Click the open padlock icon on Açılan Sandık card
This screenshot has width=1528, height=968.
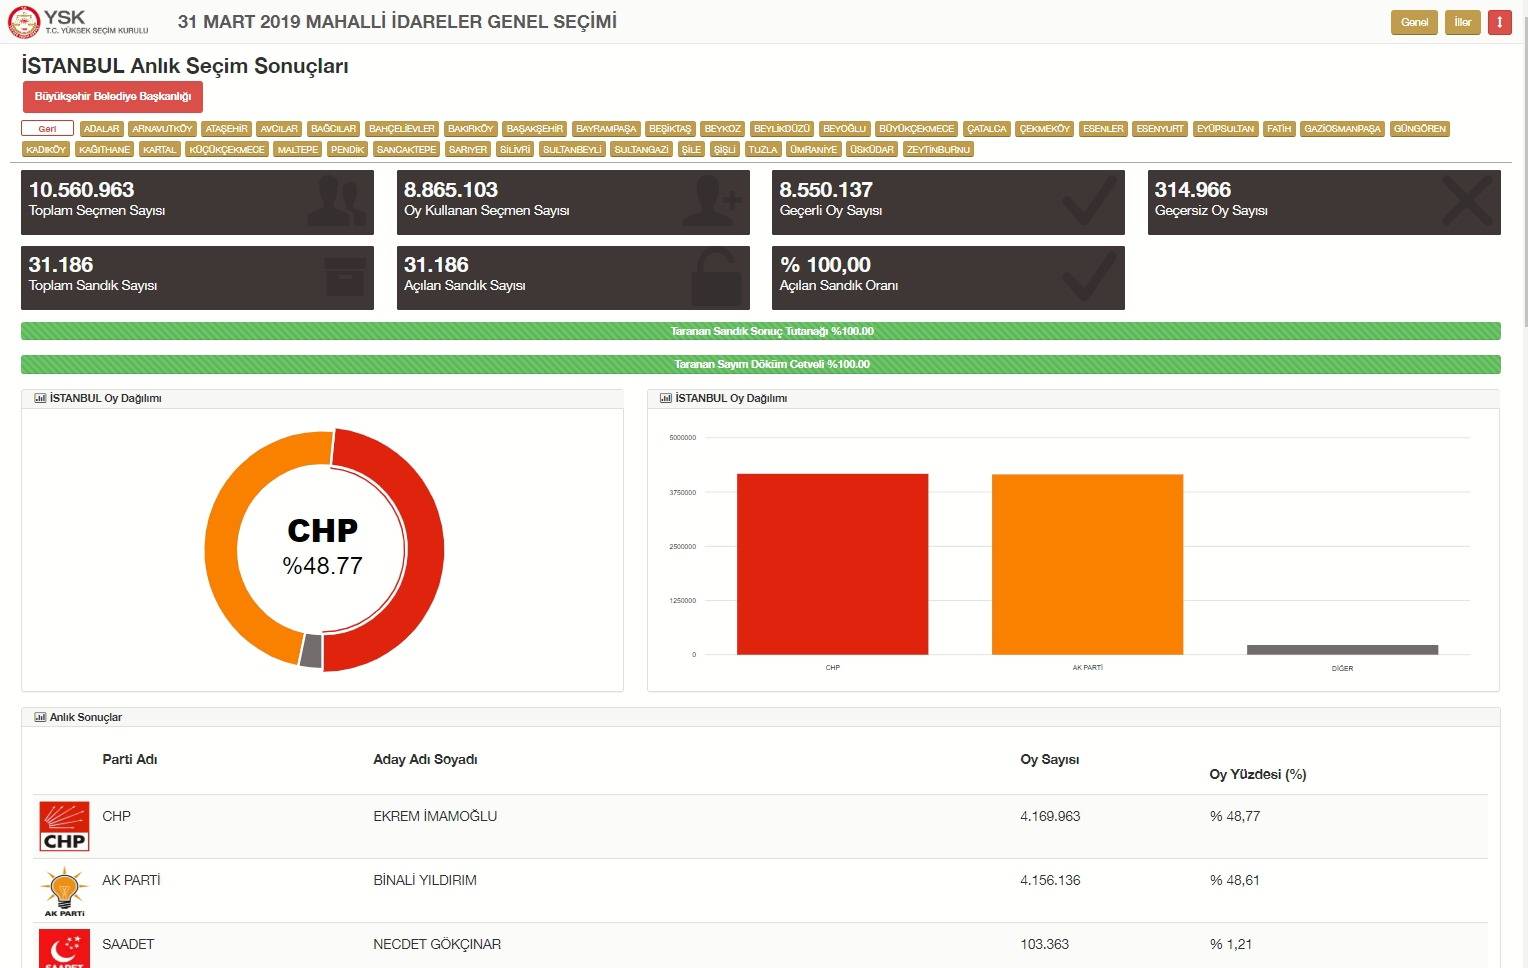[x=717, y=277]
